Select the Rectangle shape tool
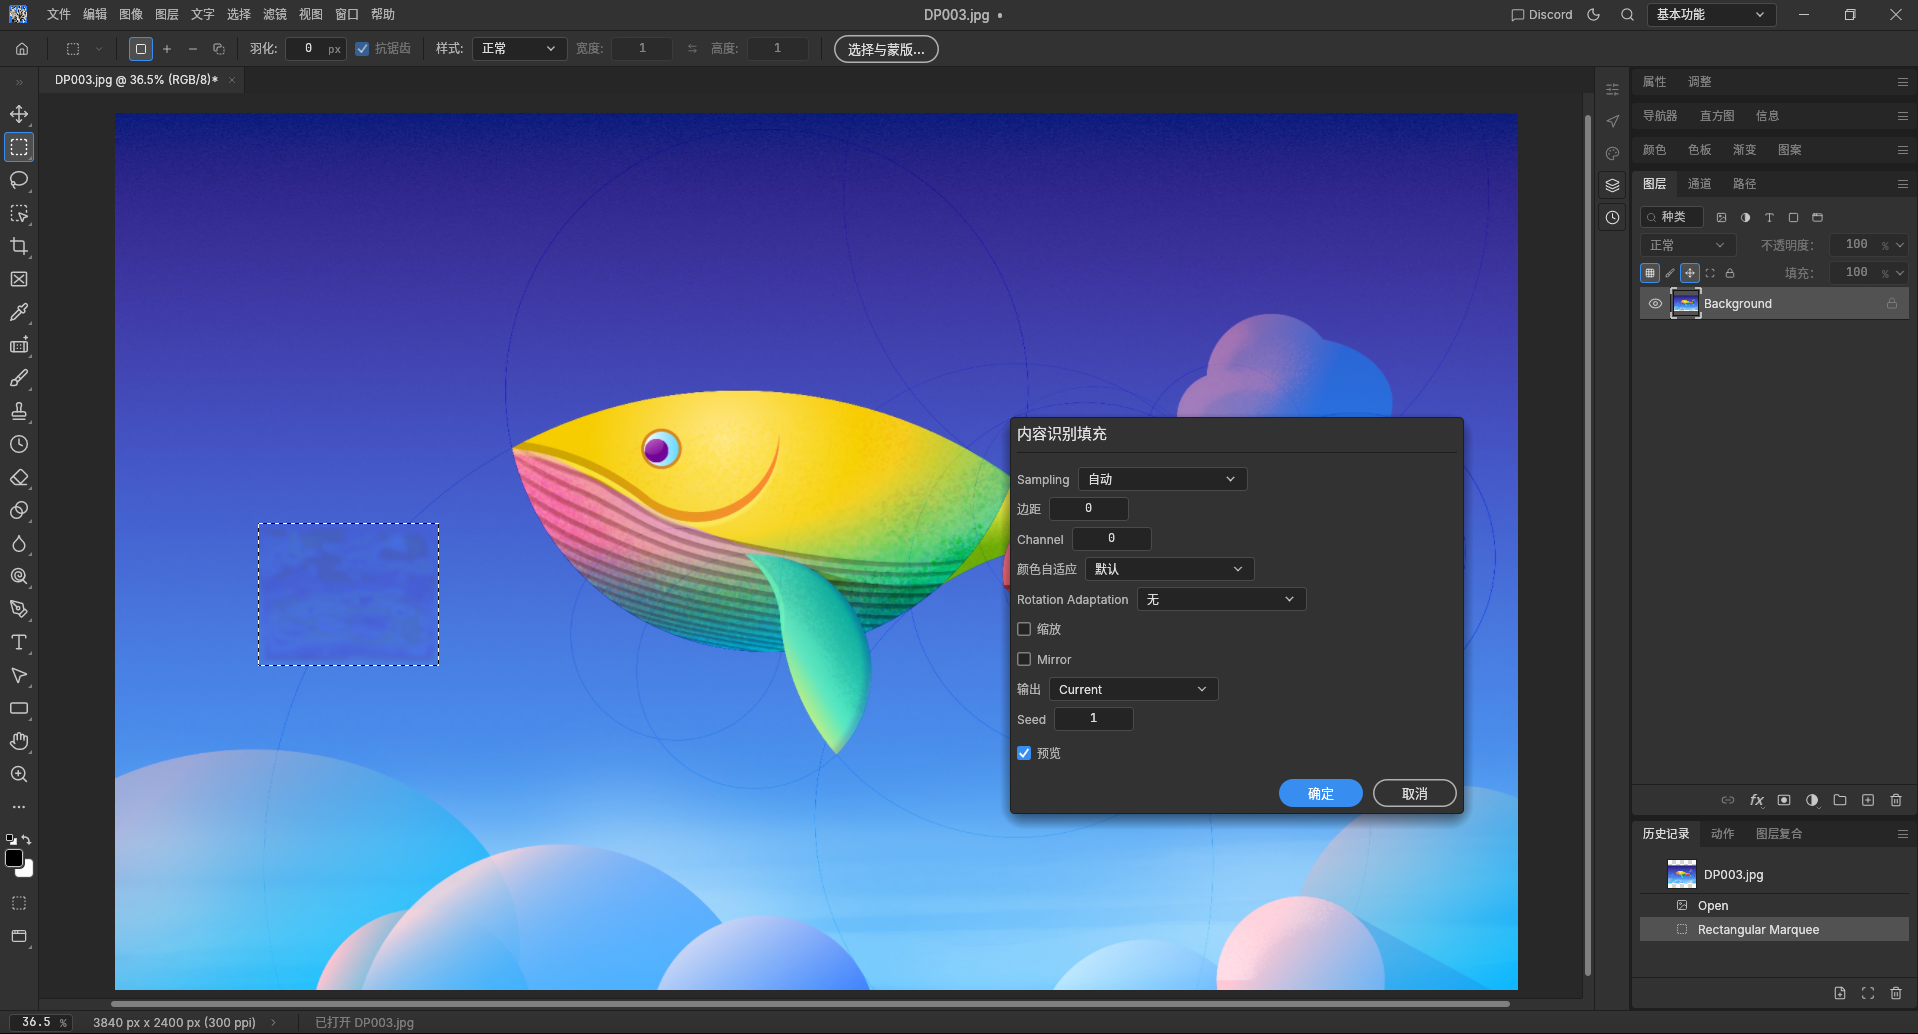The height and width of the screenshot is (1034, 1918). coord(19,708)
